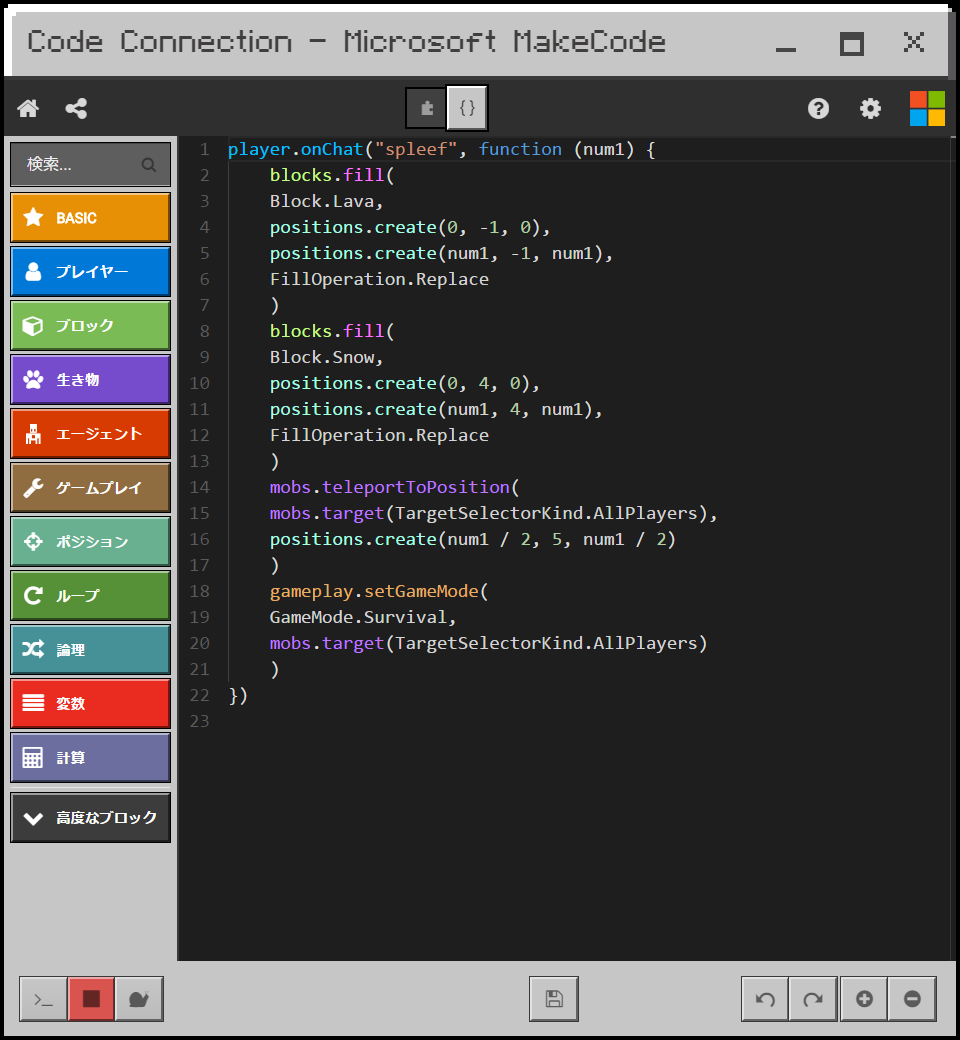
Task: Open the プレイヤー block drawer
Action: (x=90, y=271)
